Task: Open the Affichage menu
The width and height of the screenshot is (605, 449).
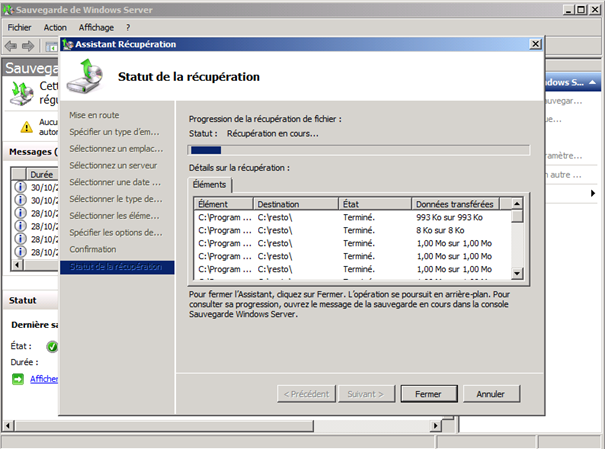Action: [96, 27]
